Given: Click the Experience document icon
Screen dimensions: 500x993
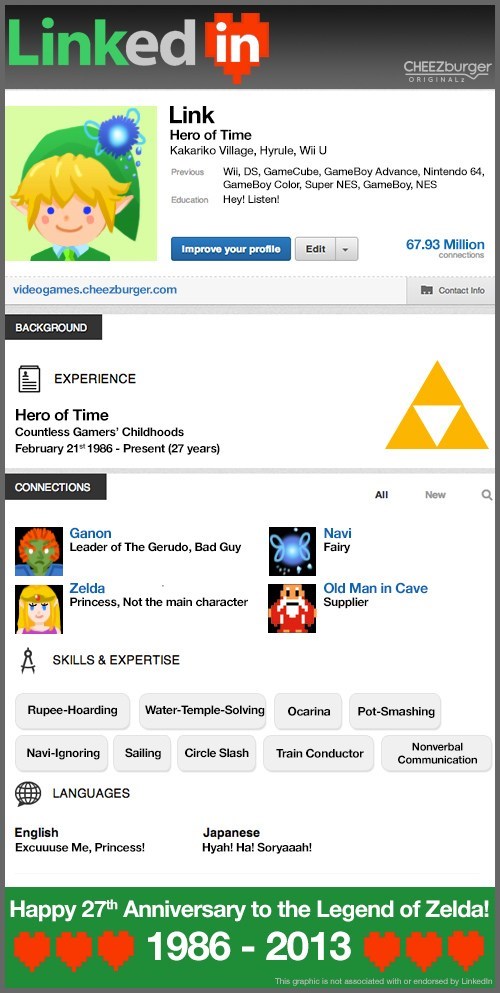Looking at the screenshot, I should (x=29, y=379).
